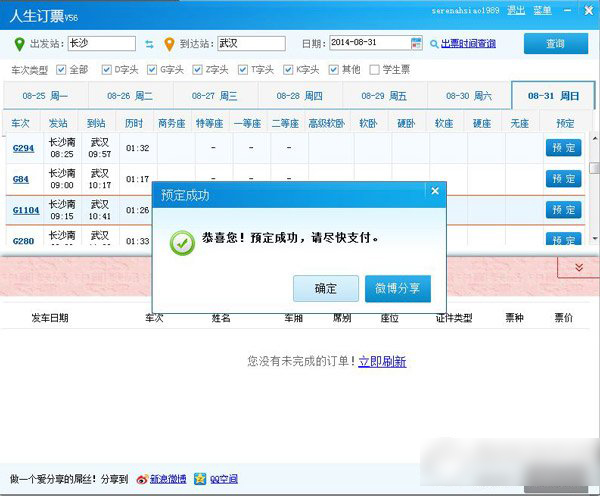Screen dimensions: 600x496
Task: Select the 08-29 周五 date tab
Action: pos(384,96)
